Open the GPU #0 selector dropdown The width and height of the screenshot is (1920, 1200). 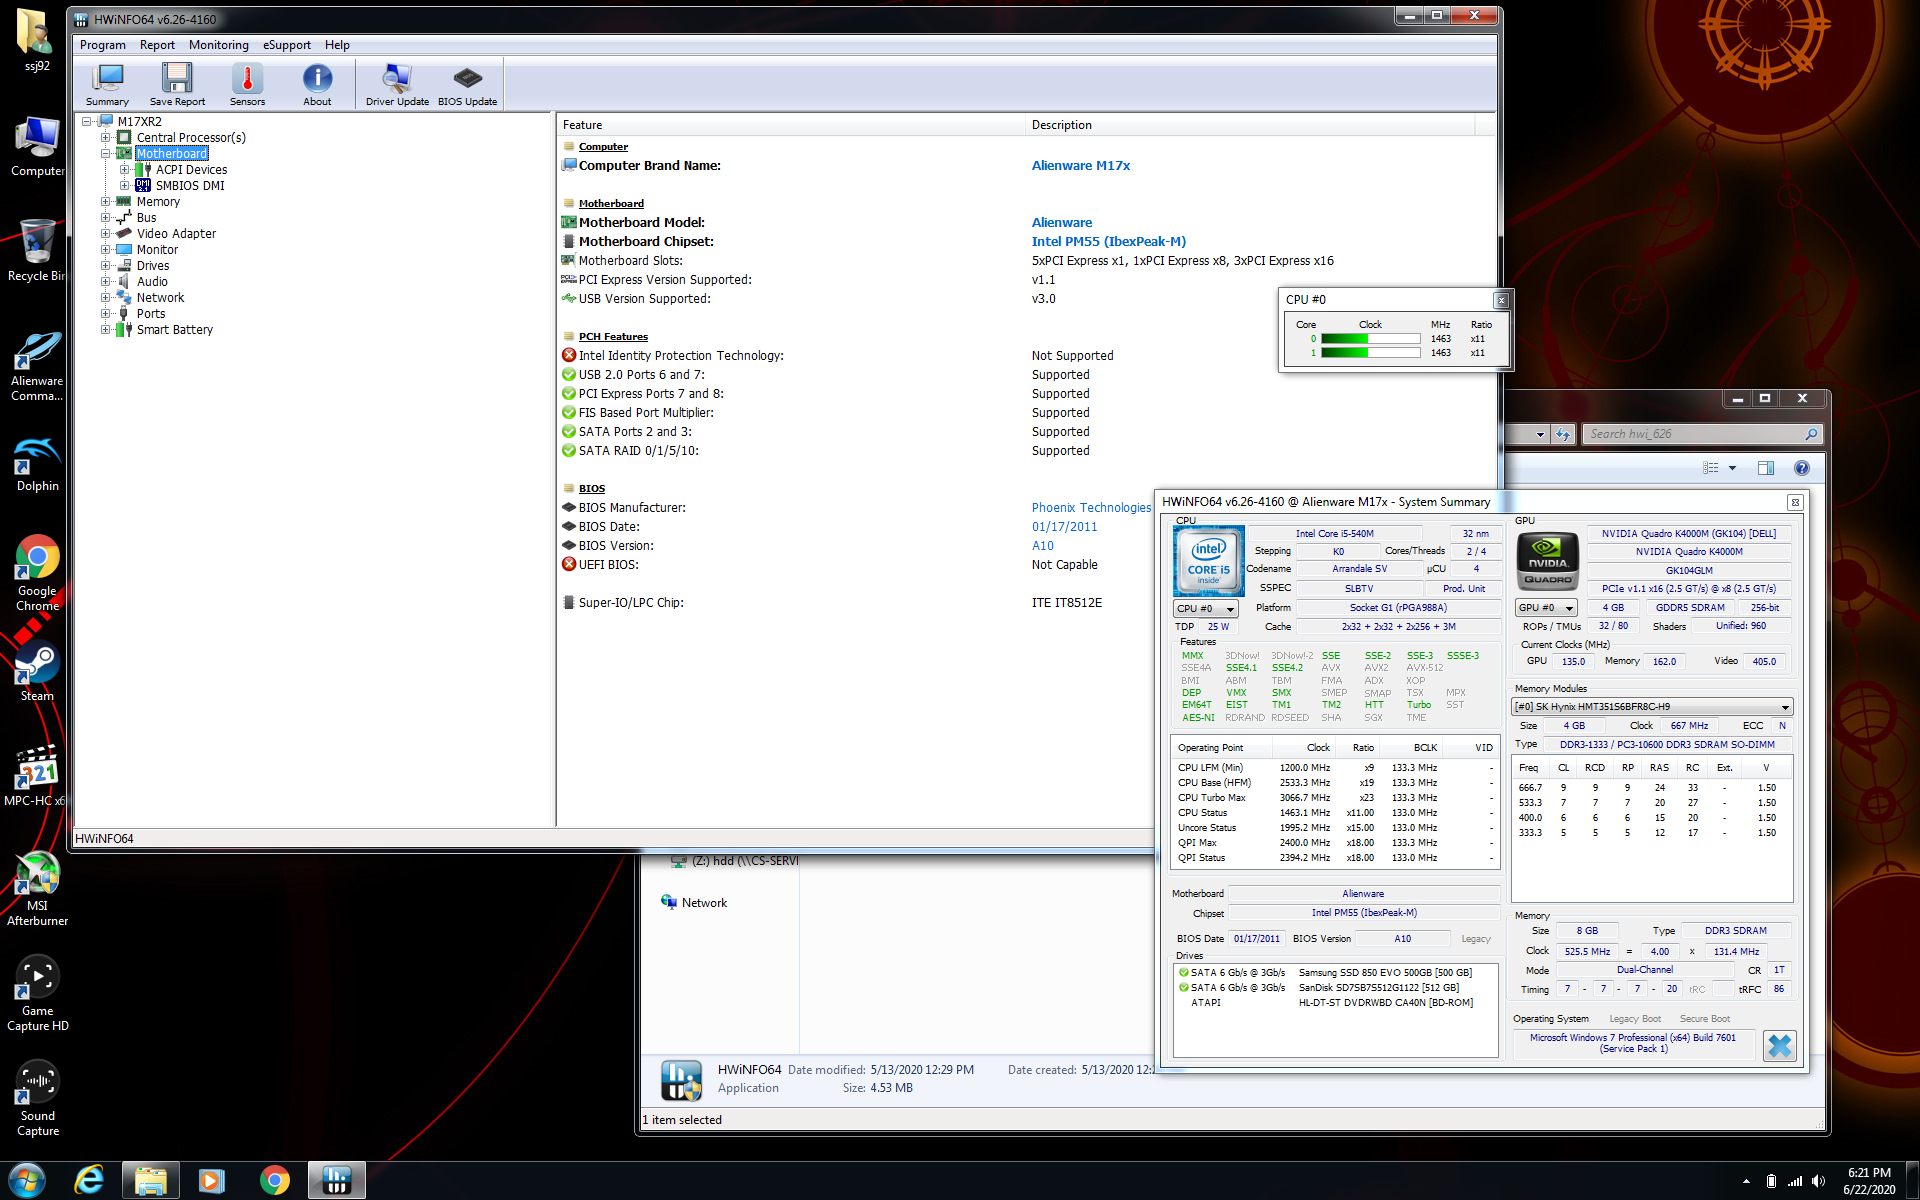pyautogui.click(x=1546, y=608)
